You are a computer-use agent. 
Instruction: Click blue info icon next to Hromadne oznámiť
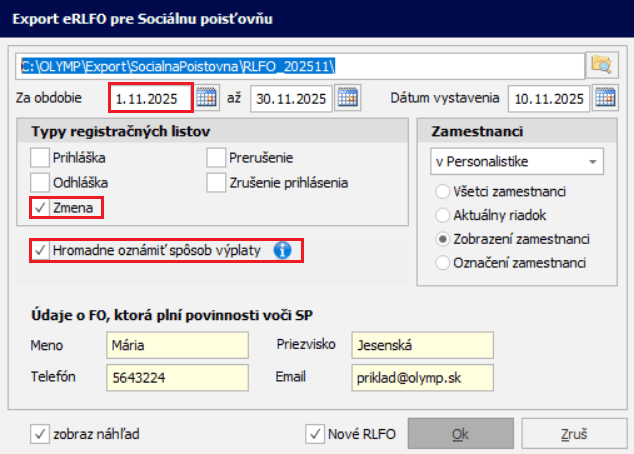[x=282, y=251]
